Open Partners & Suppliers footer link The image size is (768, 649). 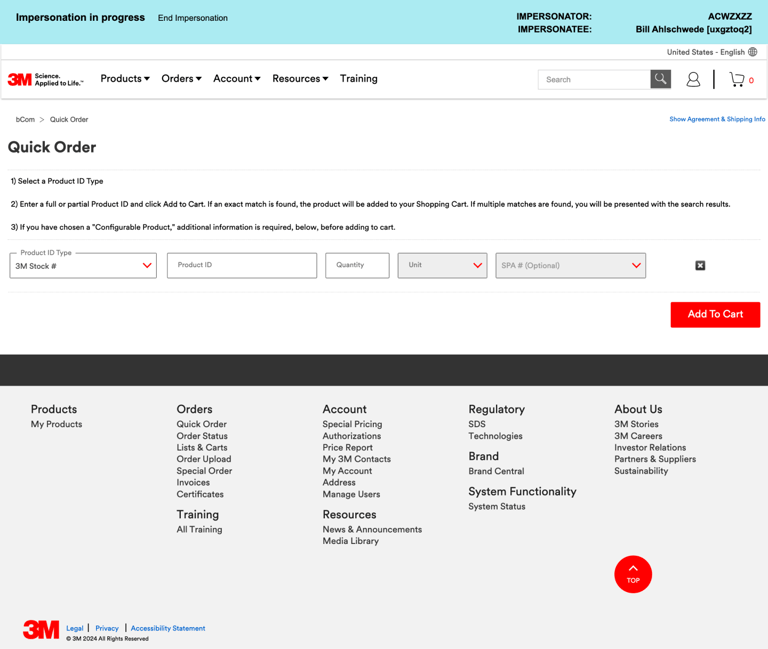(x=655, y=459)
